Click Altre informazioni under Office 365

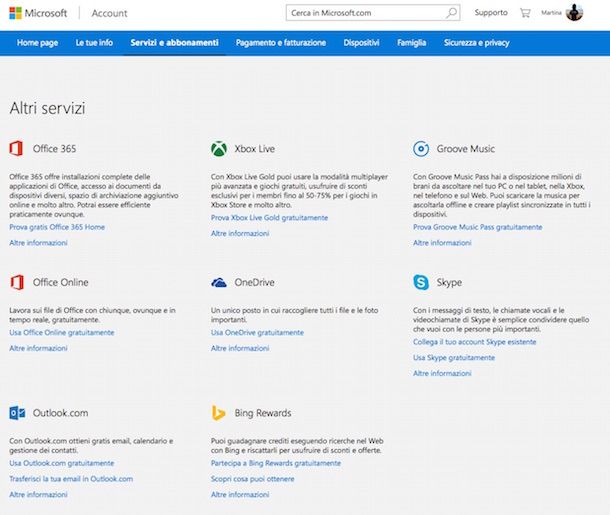[x=39, y=243]
